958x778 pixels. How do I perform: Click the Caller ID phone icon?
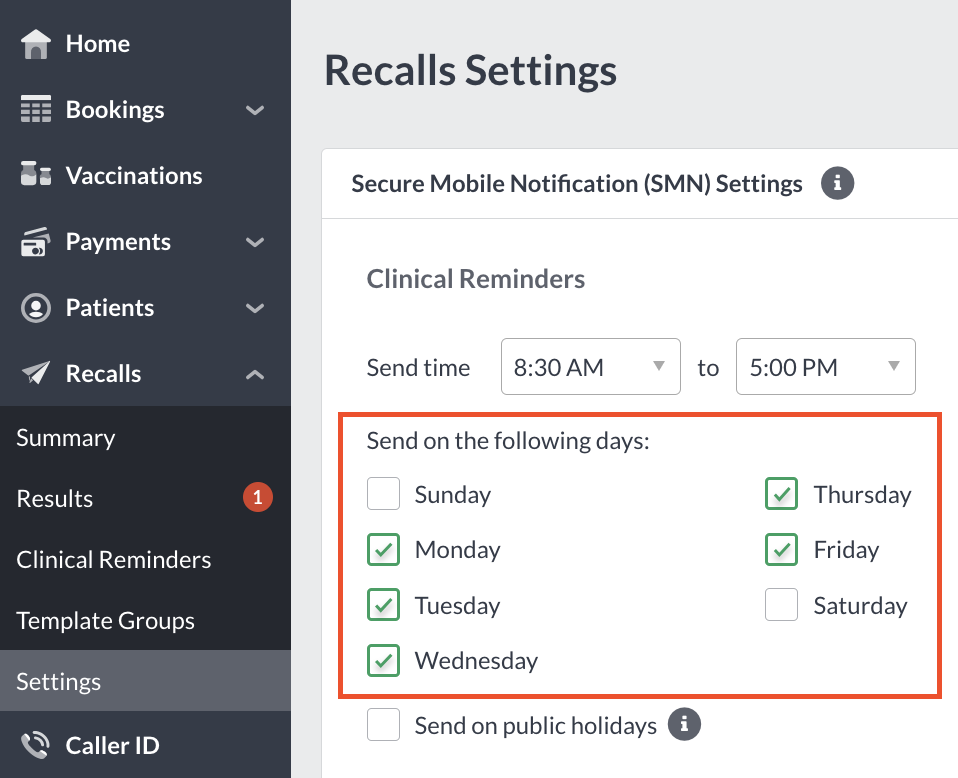pos(35,745)
